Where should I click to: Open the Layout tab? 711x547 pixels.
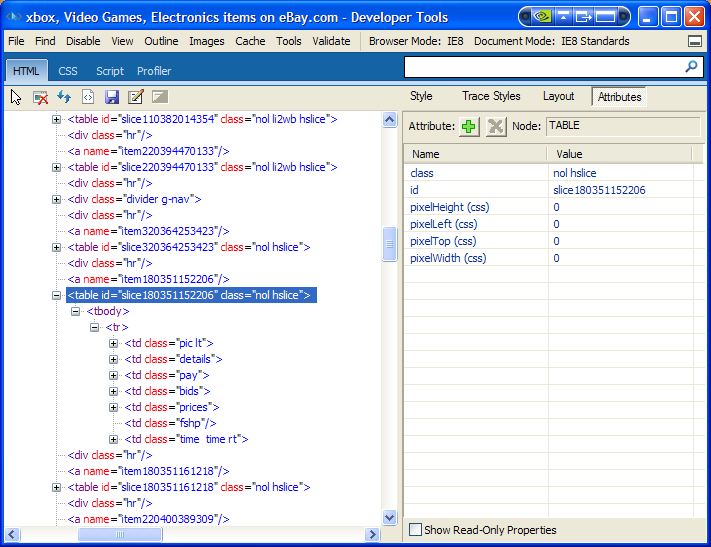tap(559, 96)
